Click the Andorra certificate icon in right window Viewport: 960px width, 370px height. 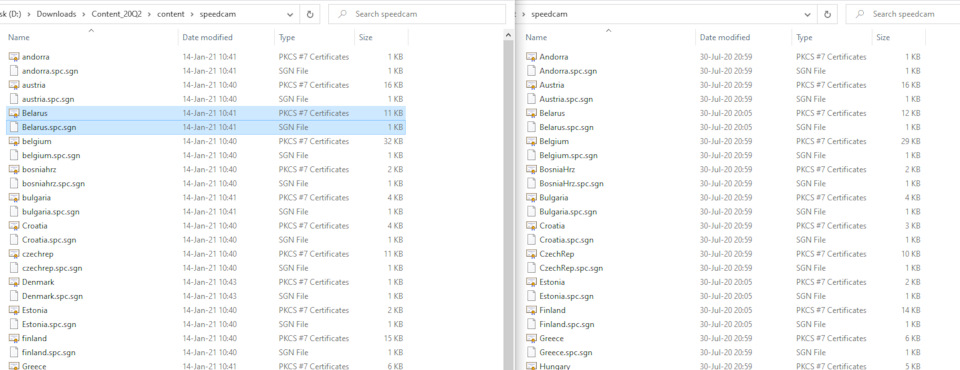pyautogui.click(x=531, y=57)
